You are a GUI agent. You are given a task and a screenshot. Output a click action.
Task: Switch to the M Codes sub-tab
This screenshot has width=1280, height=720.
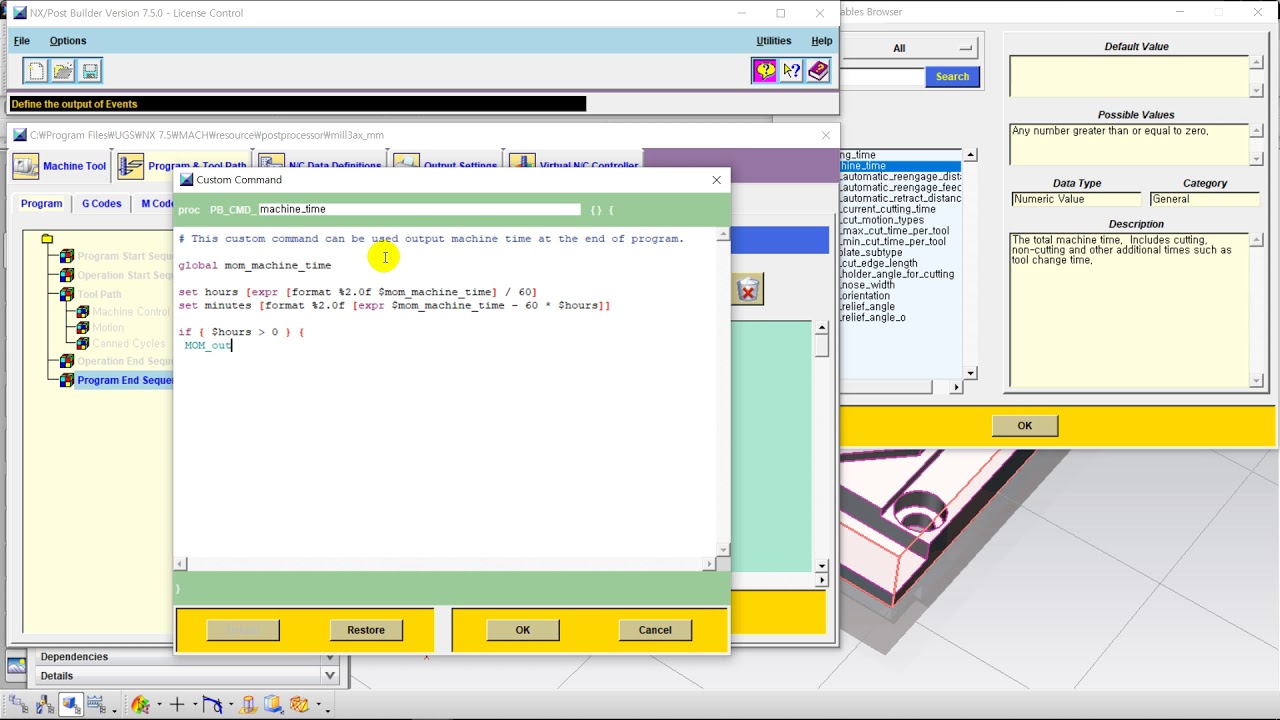(157, 203)
